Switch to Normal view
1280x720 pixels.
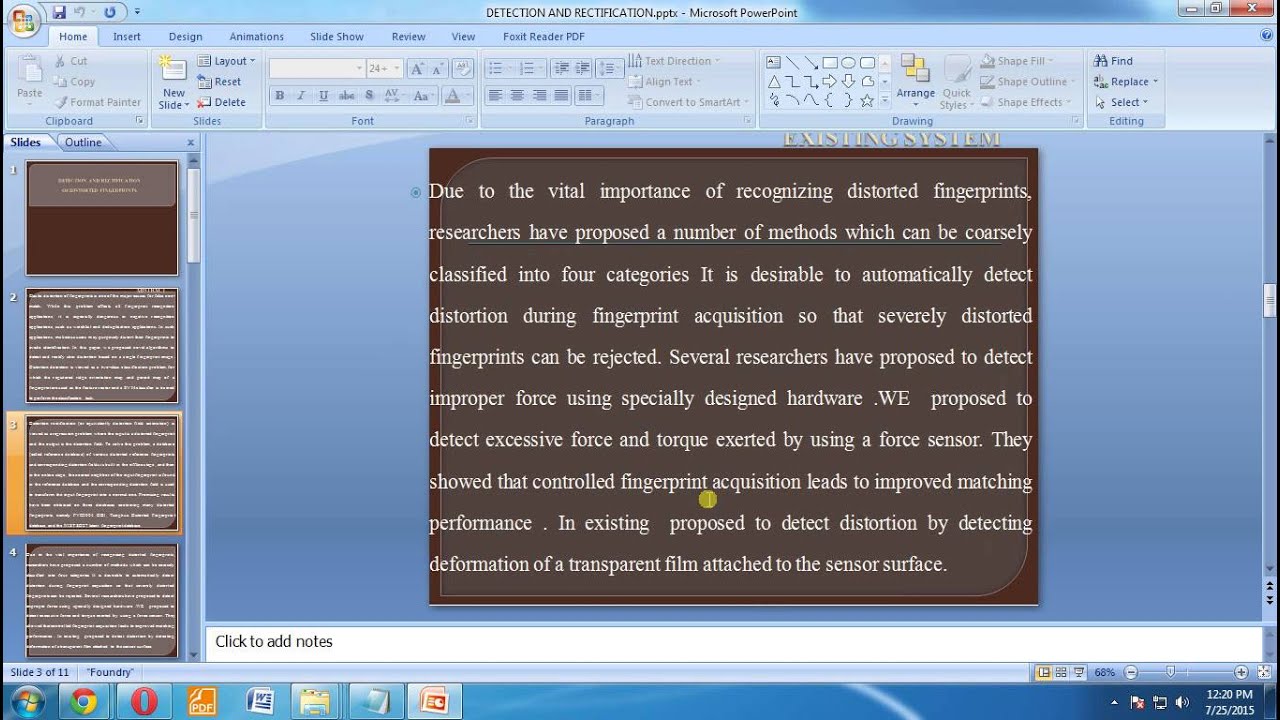[x=1044, y=672]
